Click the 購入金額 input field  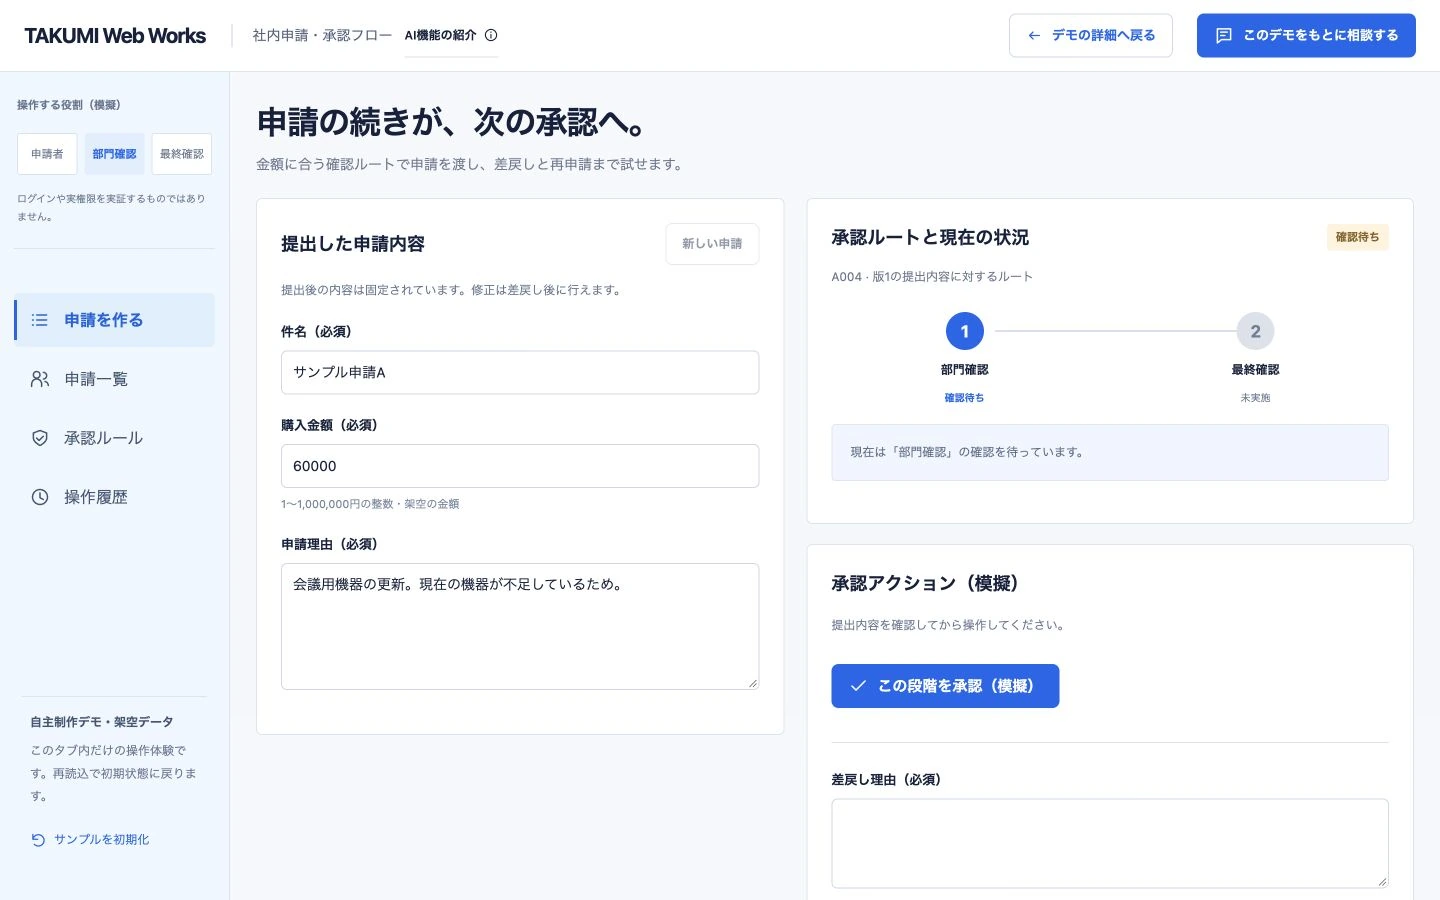coord(520,466)
